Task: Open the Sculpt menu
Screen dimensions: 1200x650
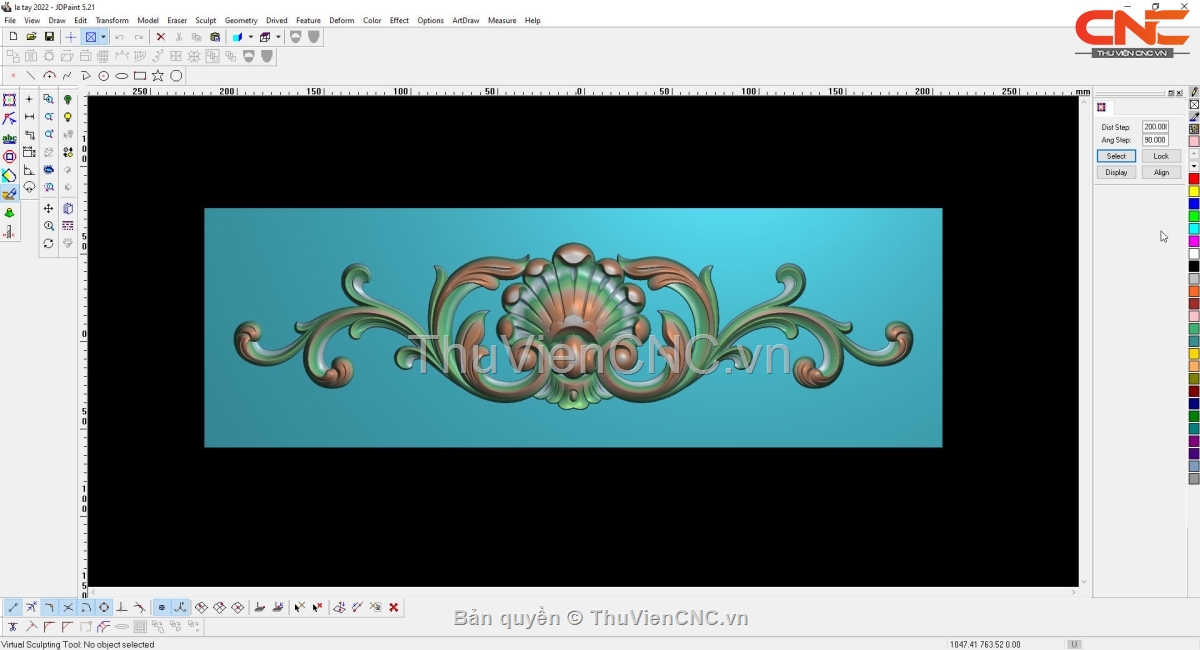Action: pos(206,20)
